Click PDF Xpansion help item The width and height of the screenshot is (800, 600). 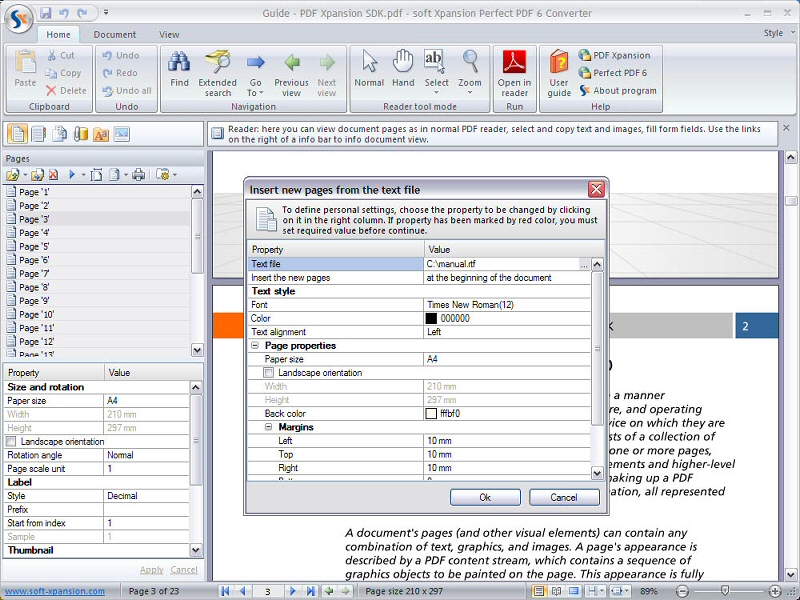click(x=615, y=55)
